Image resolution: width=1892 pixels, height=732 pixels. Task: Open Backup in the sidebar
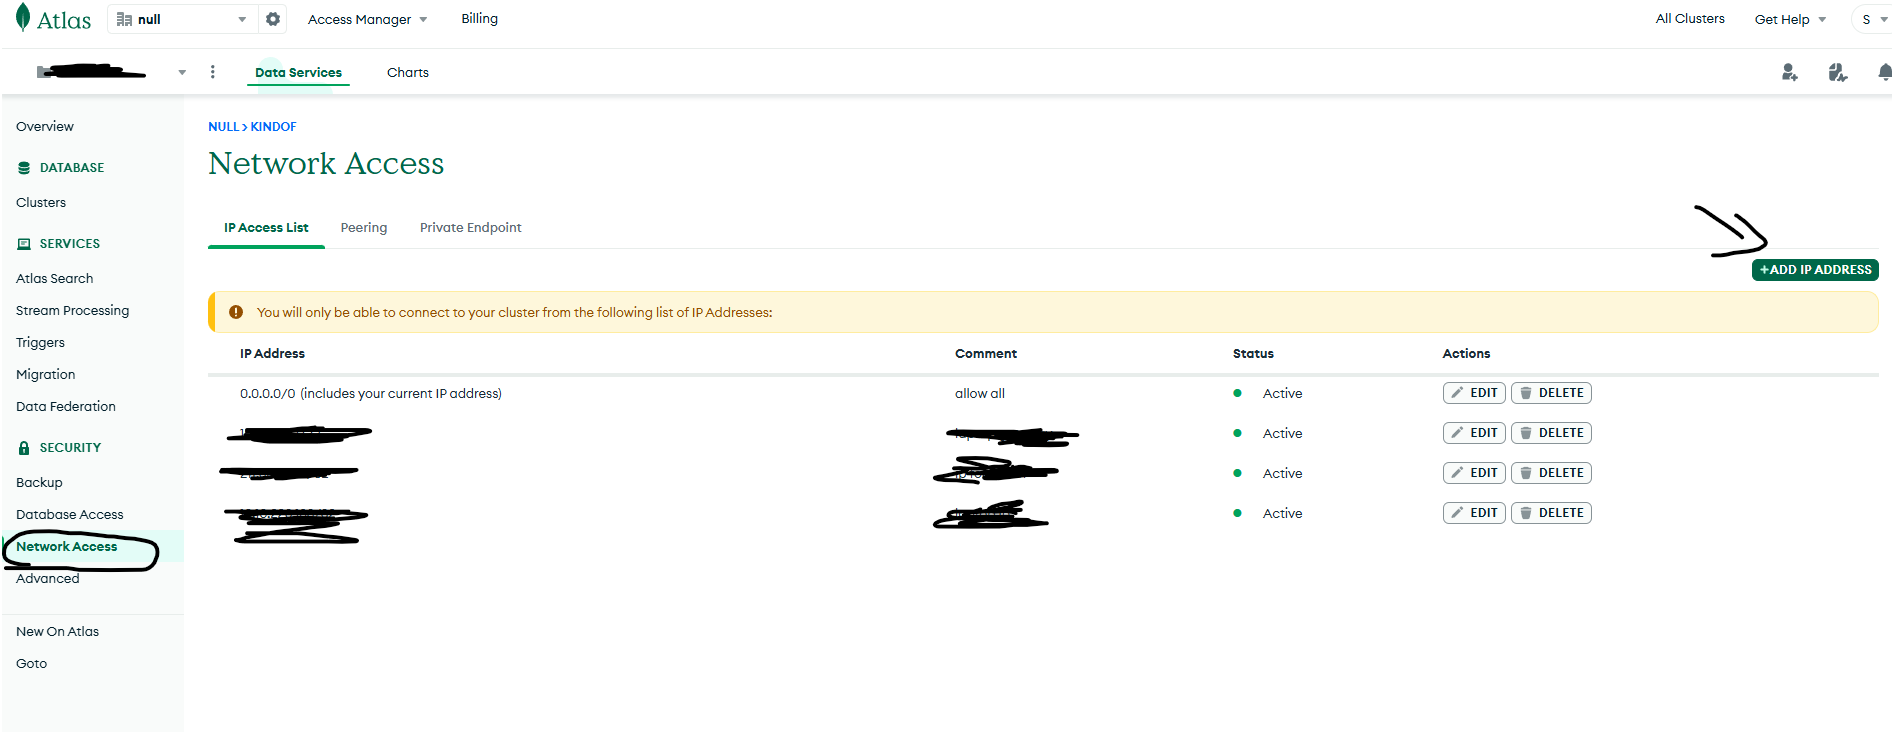point(39,483)
